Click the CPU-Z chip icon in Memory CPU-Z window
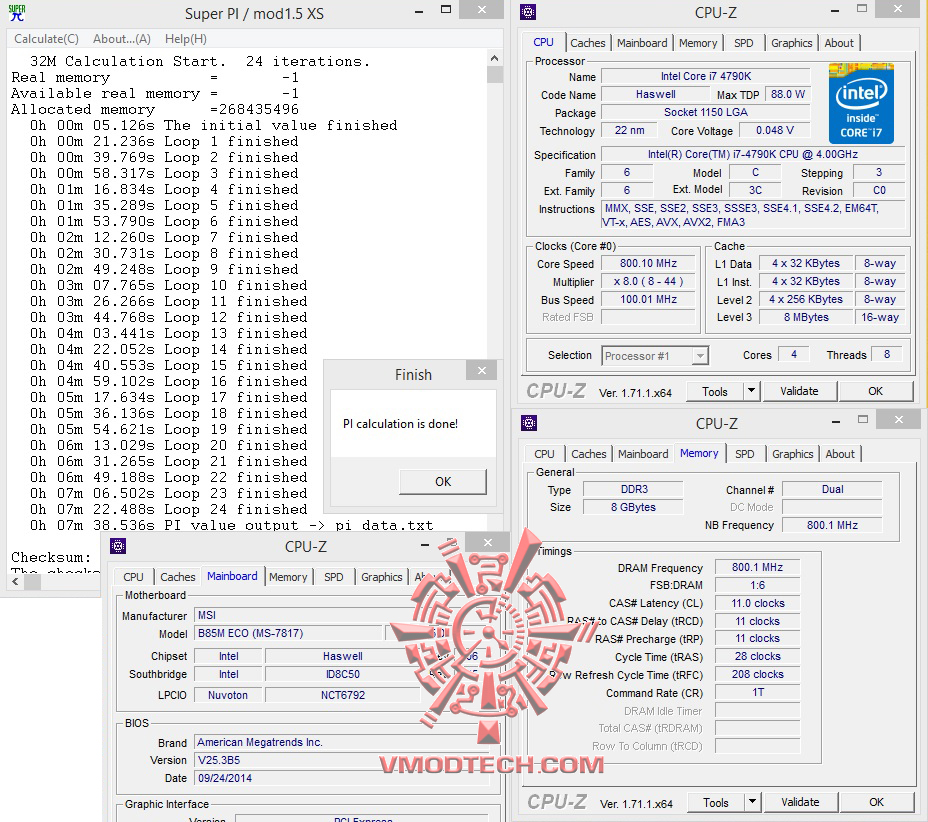The image size is (928, 822). [529, 423]
